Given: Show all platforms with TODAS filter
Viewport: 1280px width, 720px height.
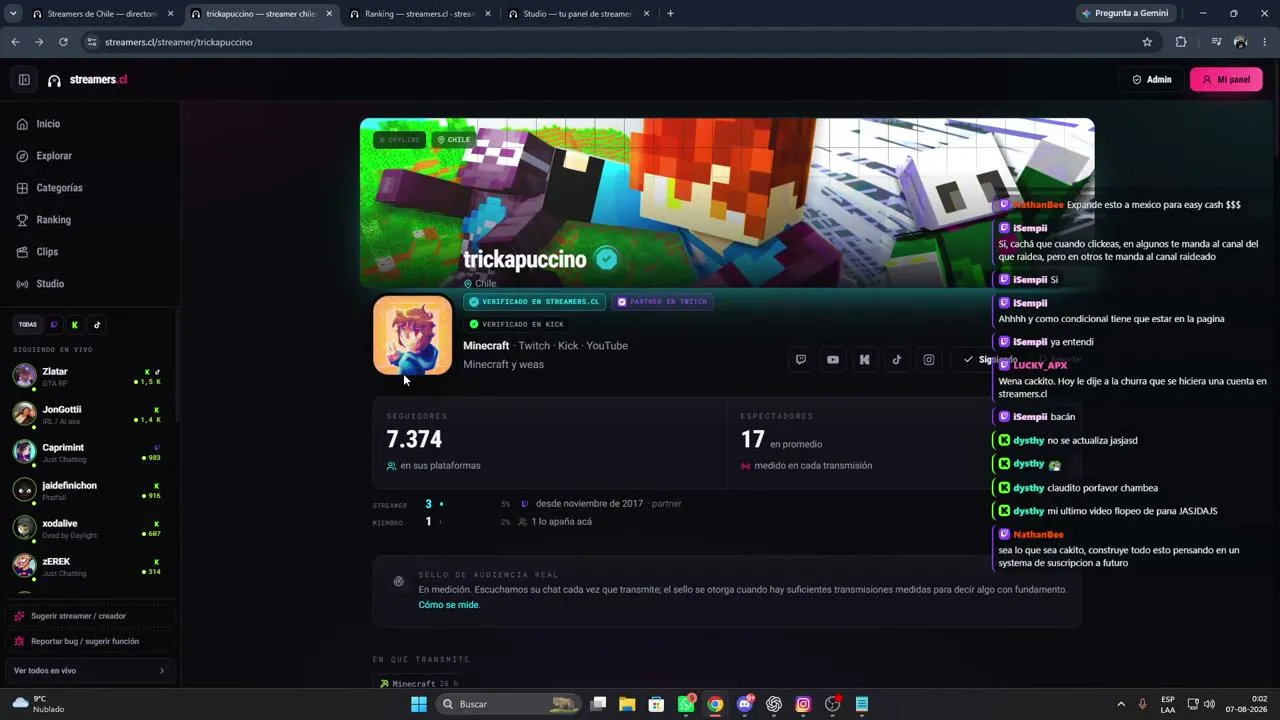Looking at the screenshot, I should coord(28,325).
